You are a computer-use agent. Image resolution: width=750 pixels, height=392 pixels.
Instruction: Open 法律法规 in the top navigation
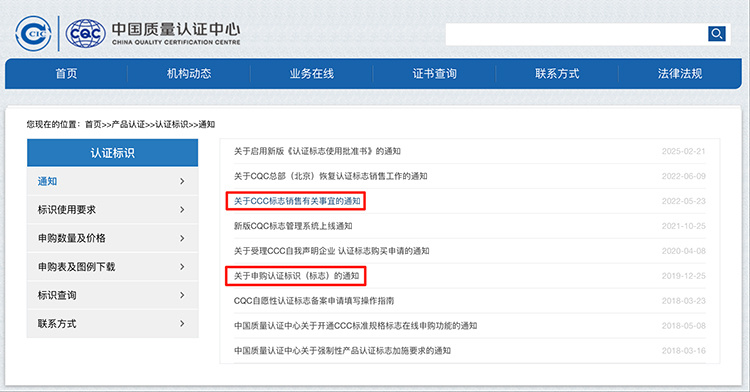[x=680, y=74]
